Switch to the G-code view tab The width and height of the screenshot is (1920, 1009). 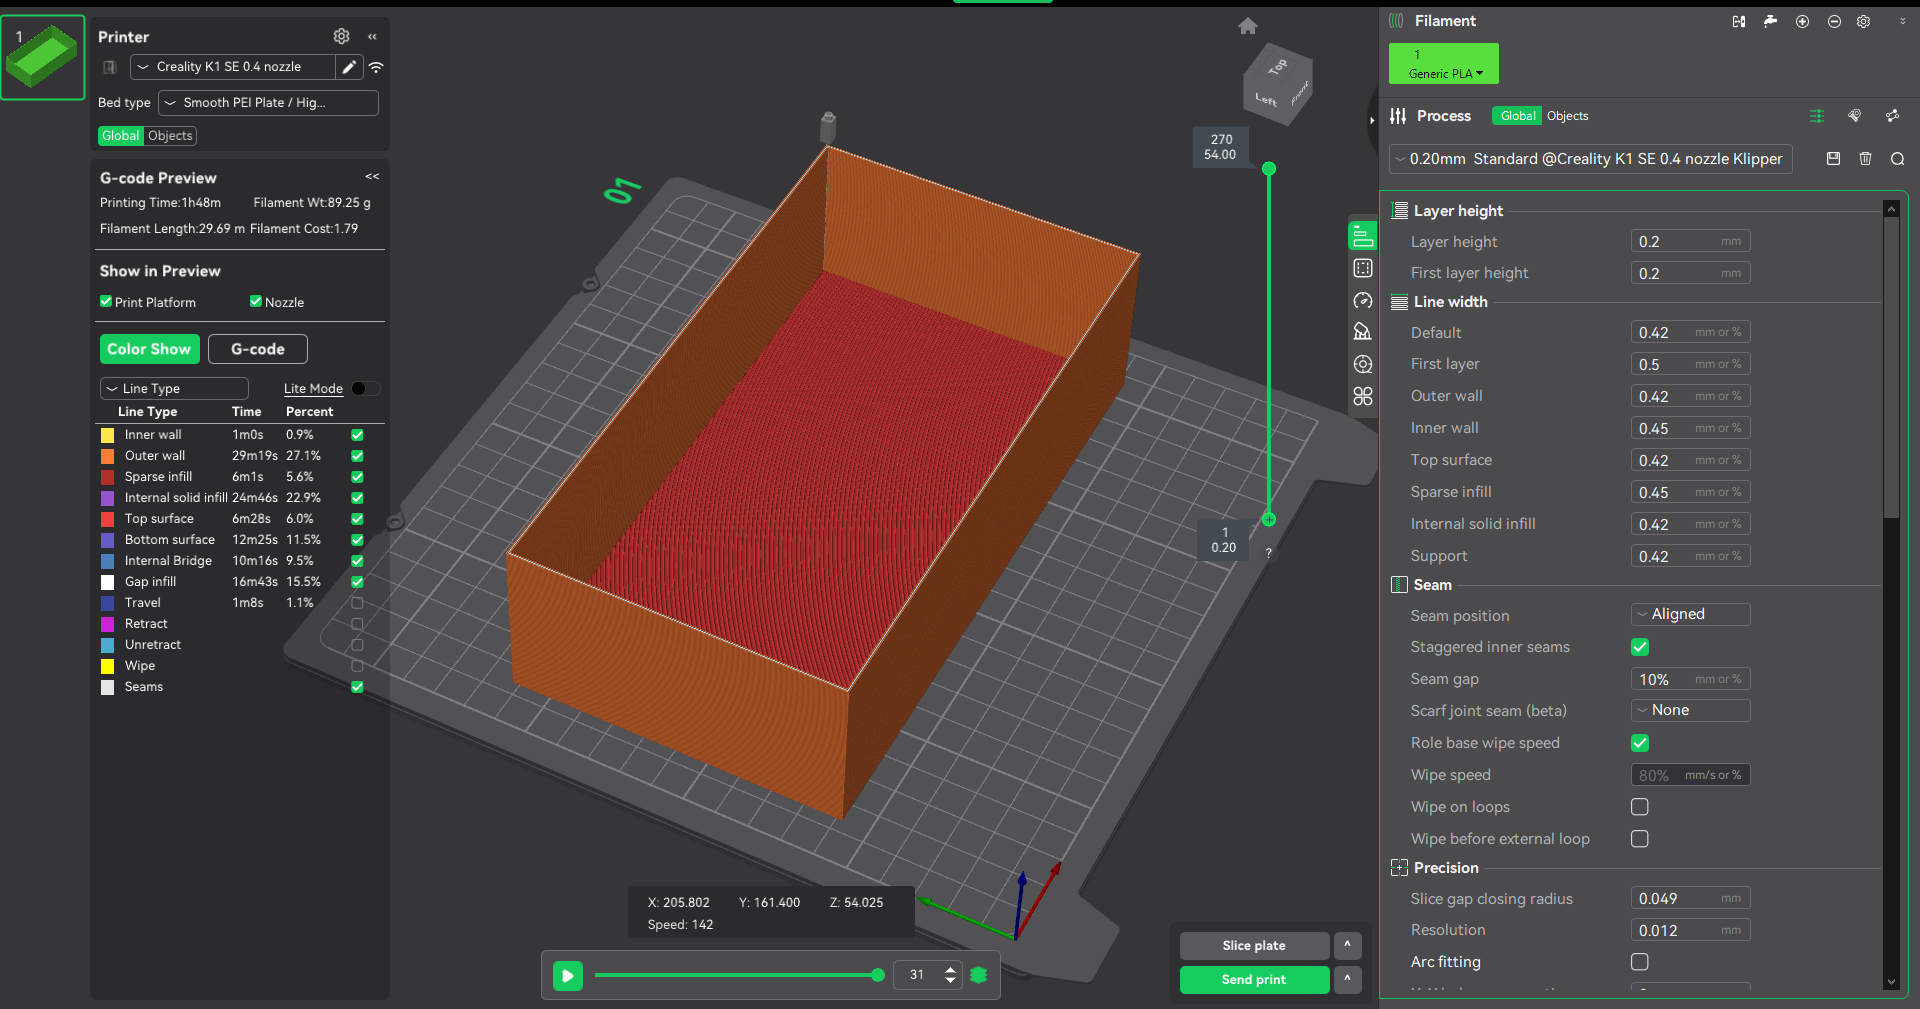(257, 349)
